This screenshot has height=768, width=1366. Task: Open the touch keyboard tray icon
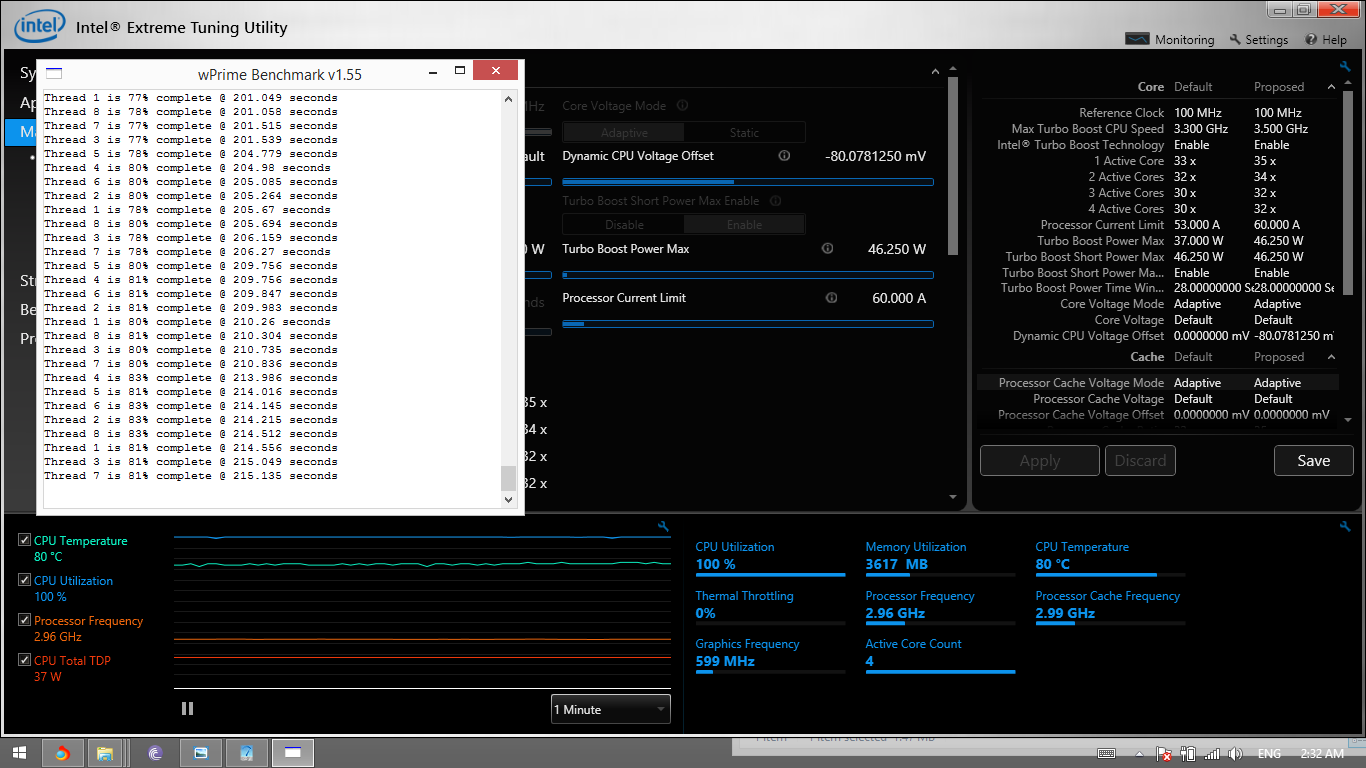coord(1106,754)
